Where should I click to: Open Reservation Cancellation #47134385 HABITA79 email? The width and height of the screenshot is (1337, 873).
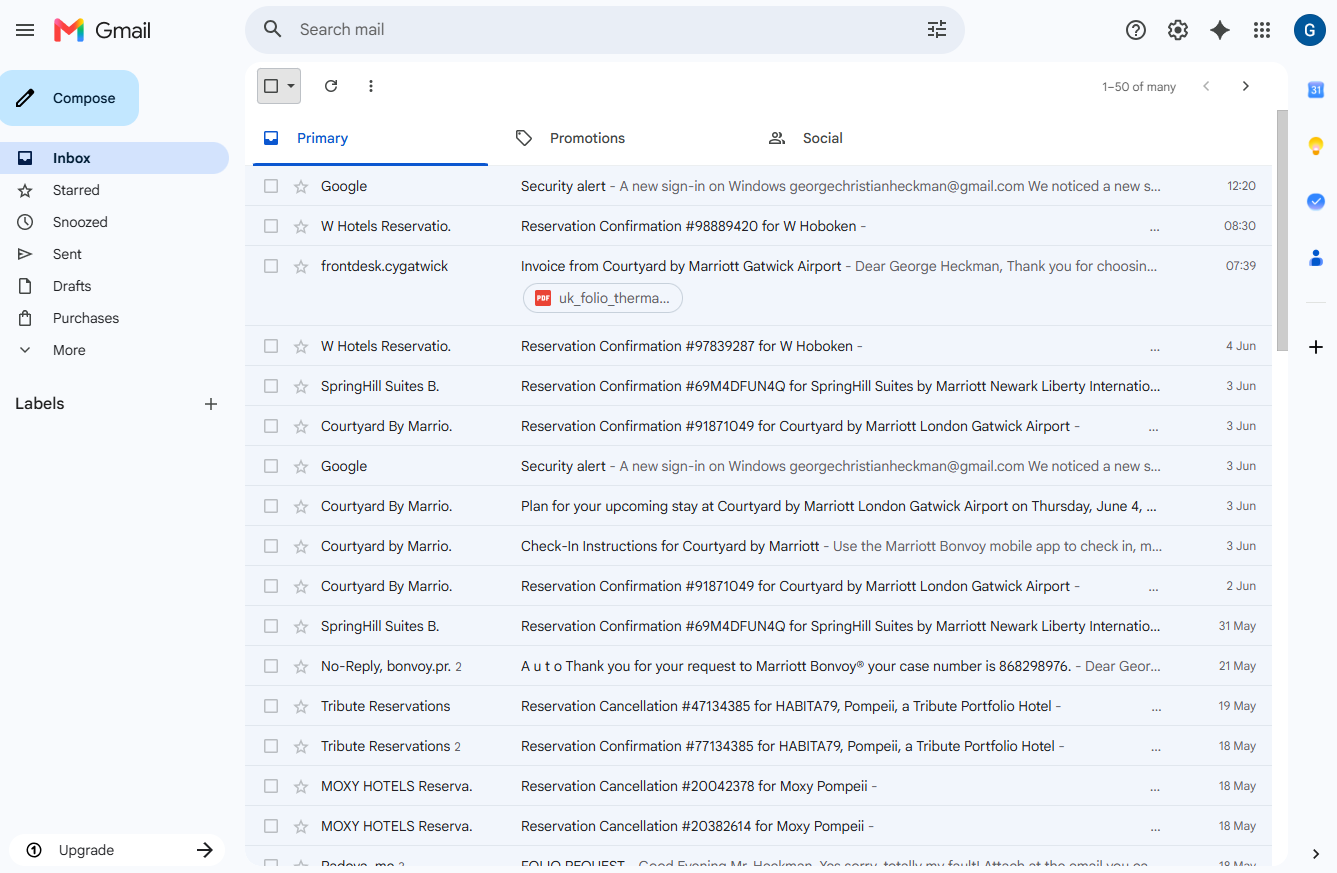758,706
